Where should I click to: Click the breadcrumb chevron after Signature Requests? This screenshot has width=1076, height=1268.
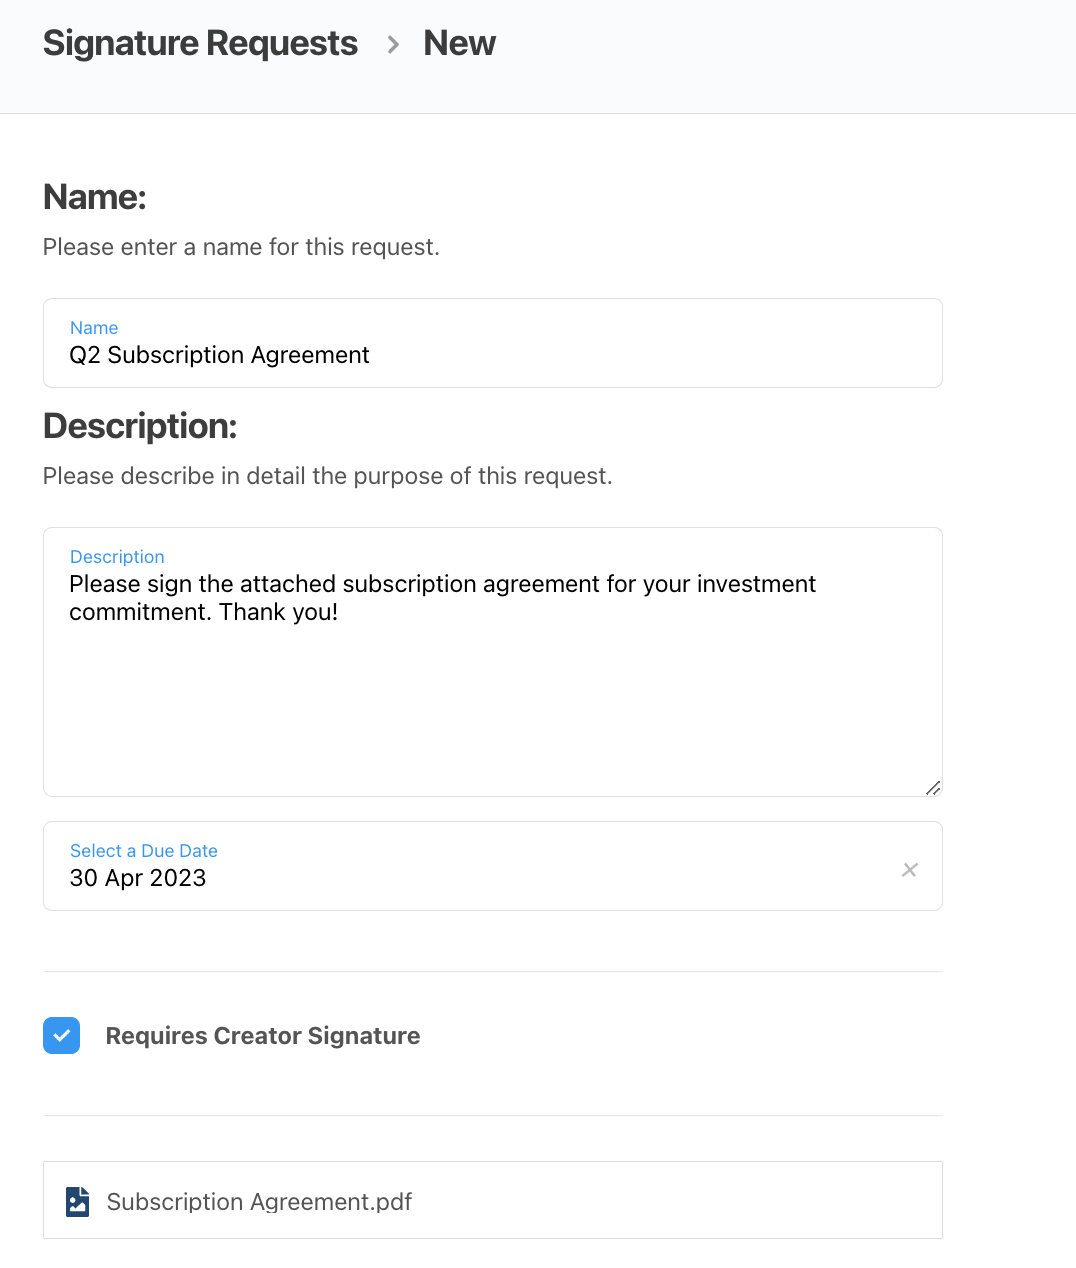point(392,44)
